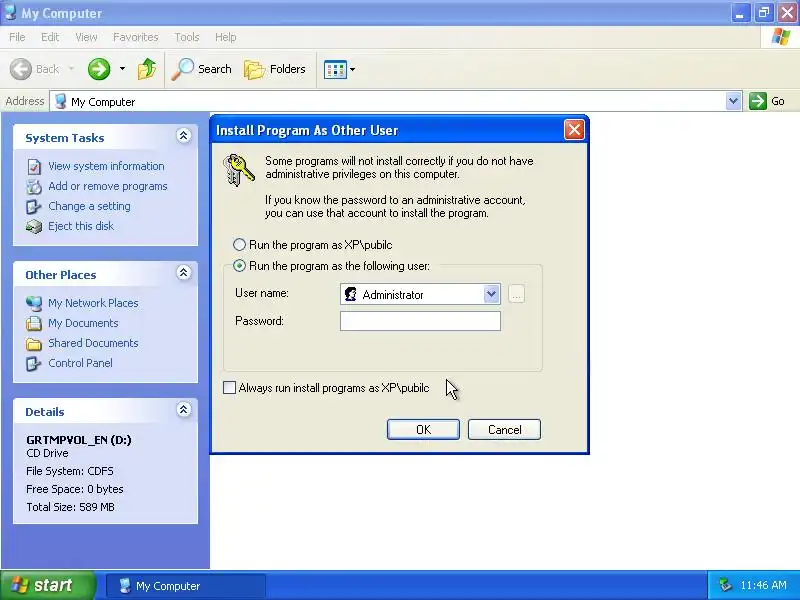The width and height of the screenshot is (800, 600).
Task: Click the Add or remove programs icon
Action: 34,187
